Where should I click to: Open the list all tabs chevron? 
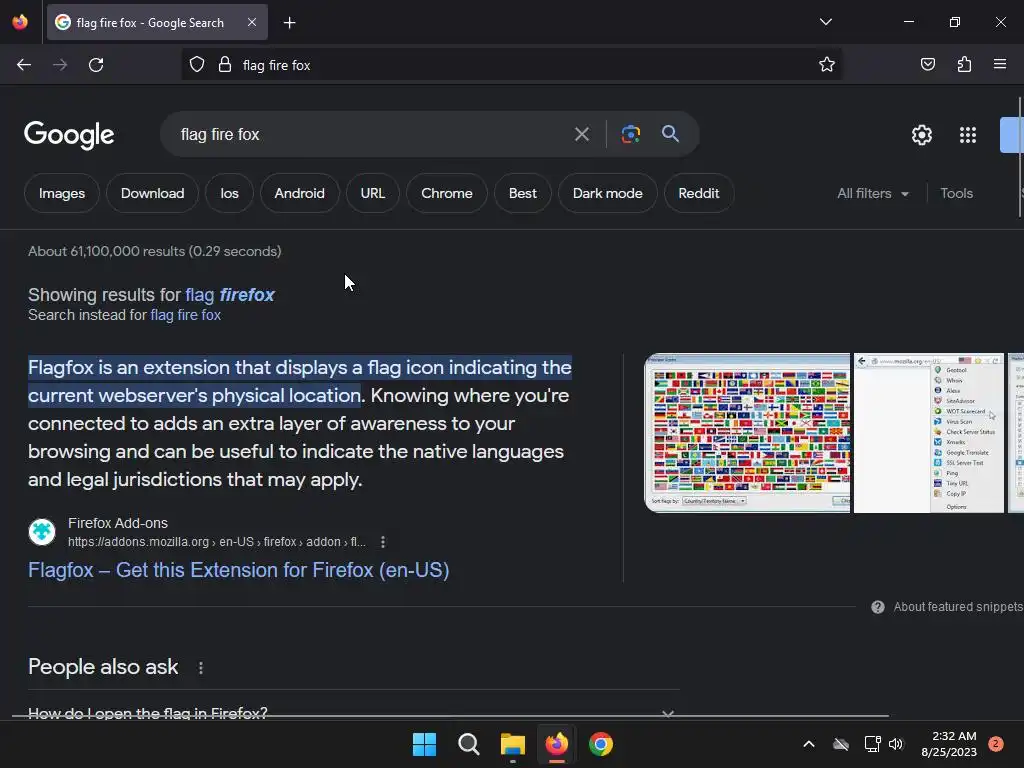coord(825,22)
